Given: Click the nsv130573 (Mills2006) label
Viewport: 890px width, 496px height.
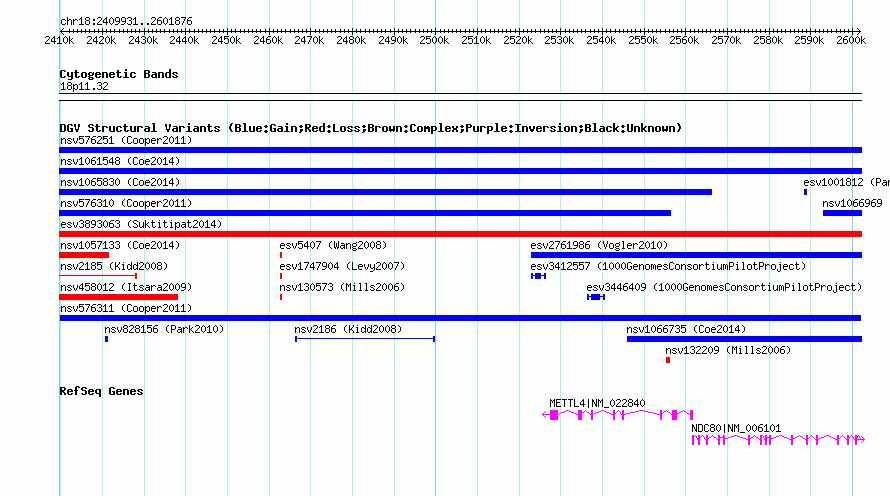Looking at the screenshot, I should tap(342, 287).
